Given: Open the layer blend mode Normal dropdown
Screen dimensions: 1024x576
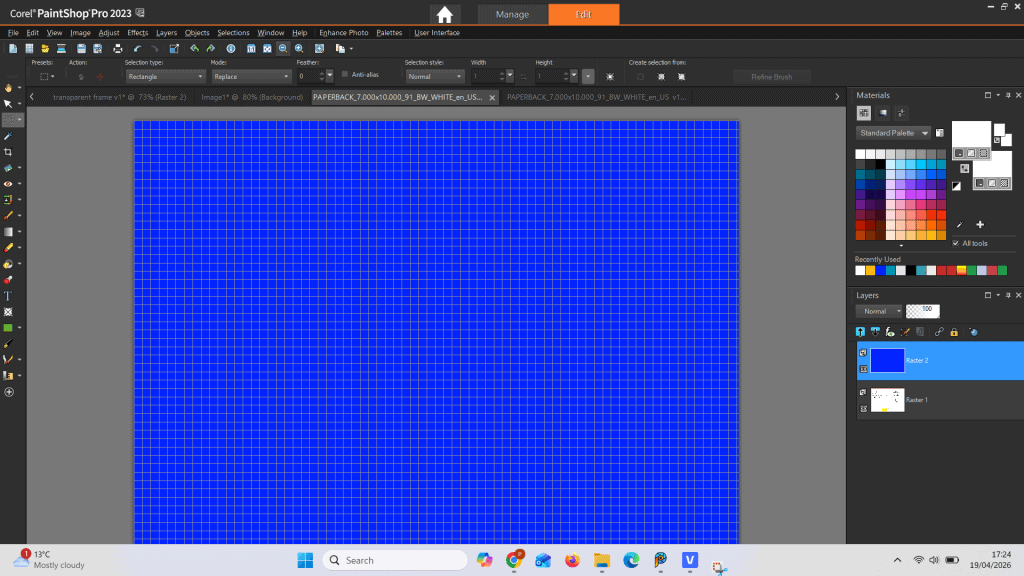Looking at the screenshot, I should click(x=879, y=312).
